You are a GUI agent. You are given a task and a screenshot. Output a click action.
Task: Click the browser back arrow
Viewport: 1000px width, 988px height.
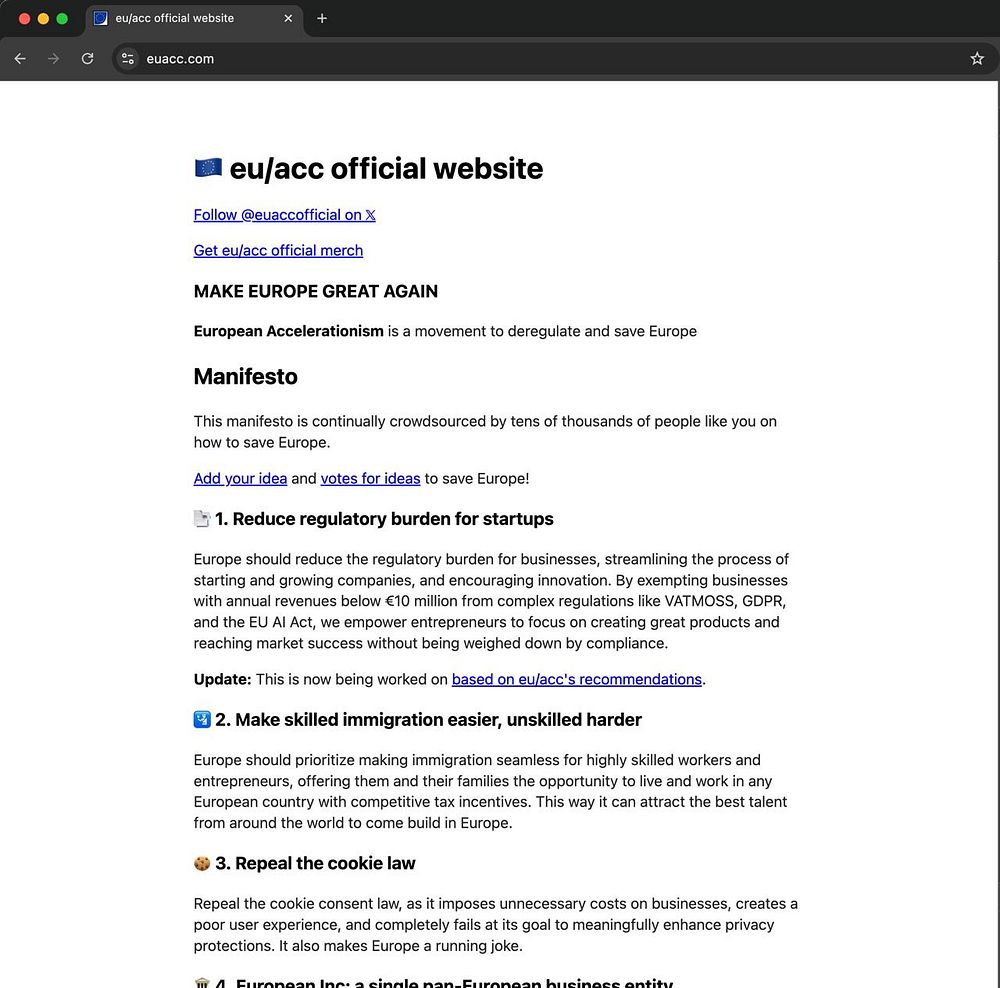coord(20,59)
